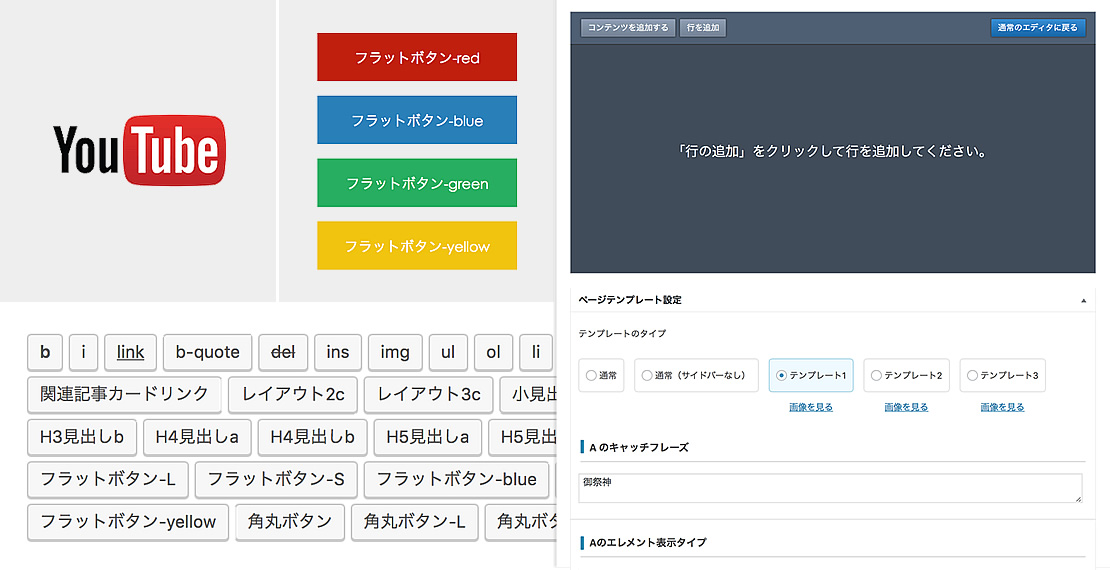Click the H3見出しb quicktag
1110x570 pixels.
[x=82, y=437]
